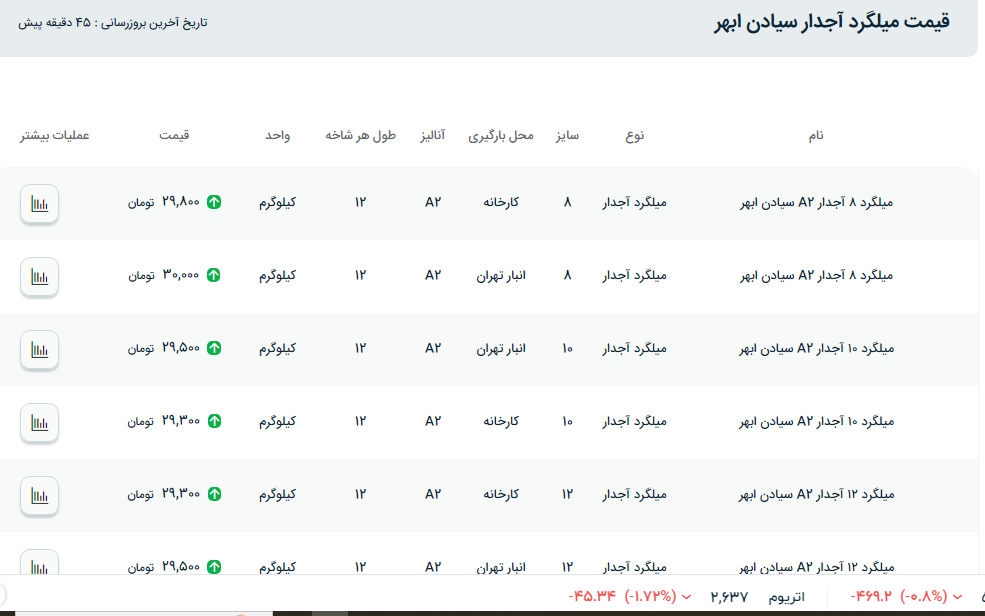Image resolution: width=985 pixels, height=616 pixels.
Task: Open میلگرد 10 آجدار link with انبار تهران
Action: pos(816,349)
